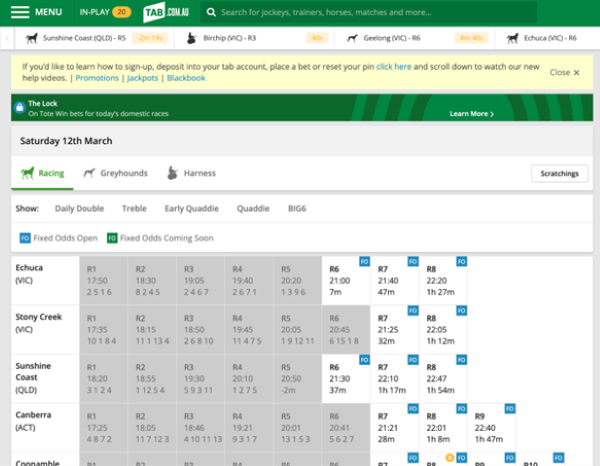
Task: Open Echuca R1 17:50 result
Action: pyautogui.click(x=103, y=280)
